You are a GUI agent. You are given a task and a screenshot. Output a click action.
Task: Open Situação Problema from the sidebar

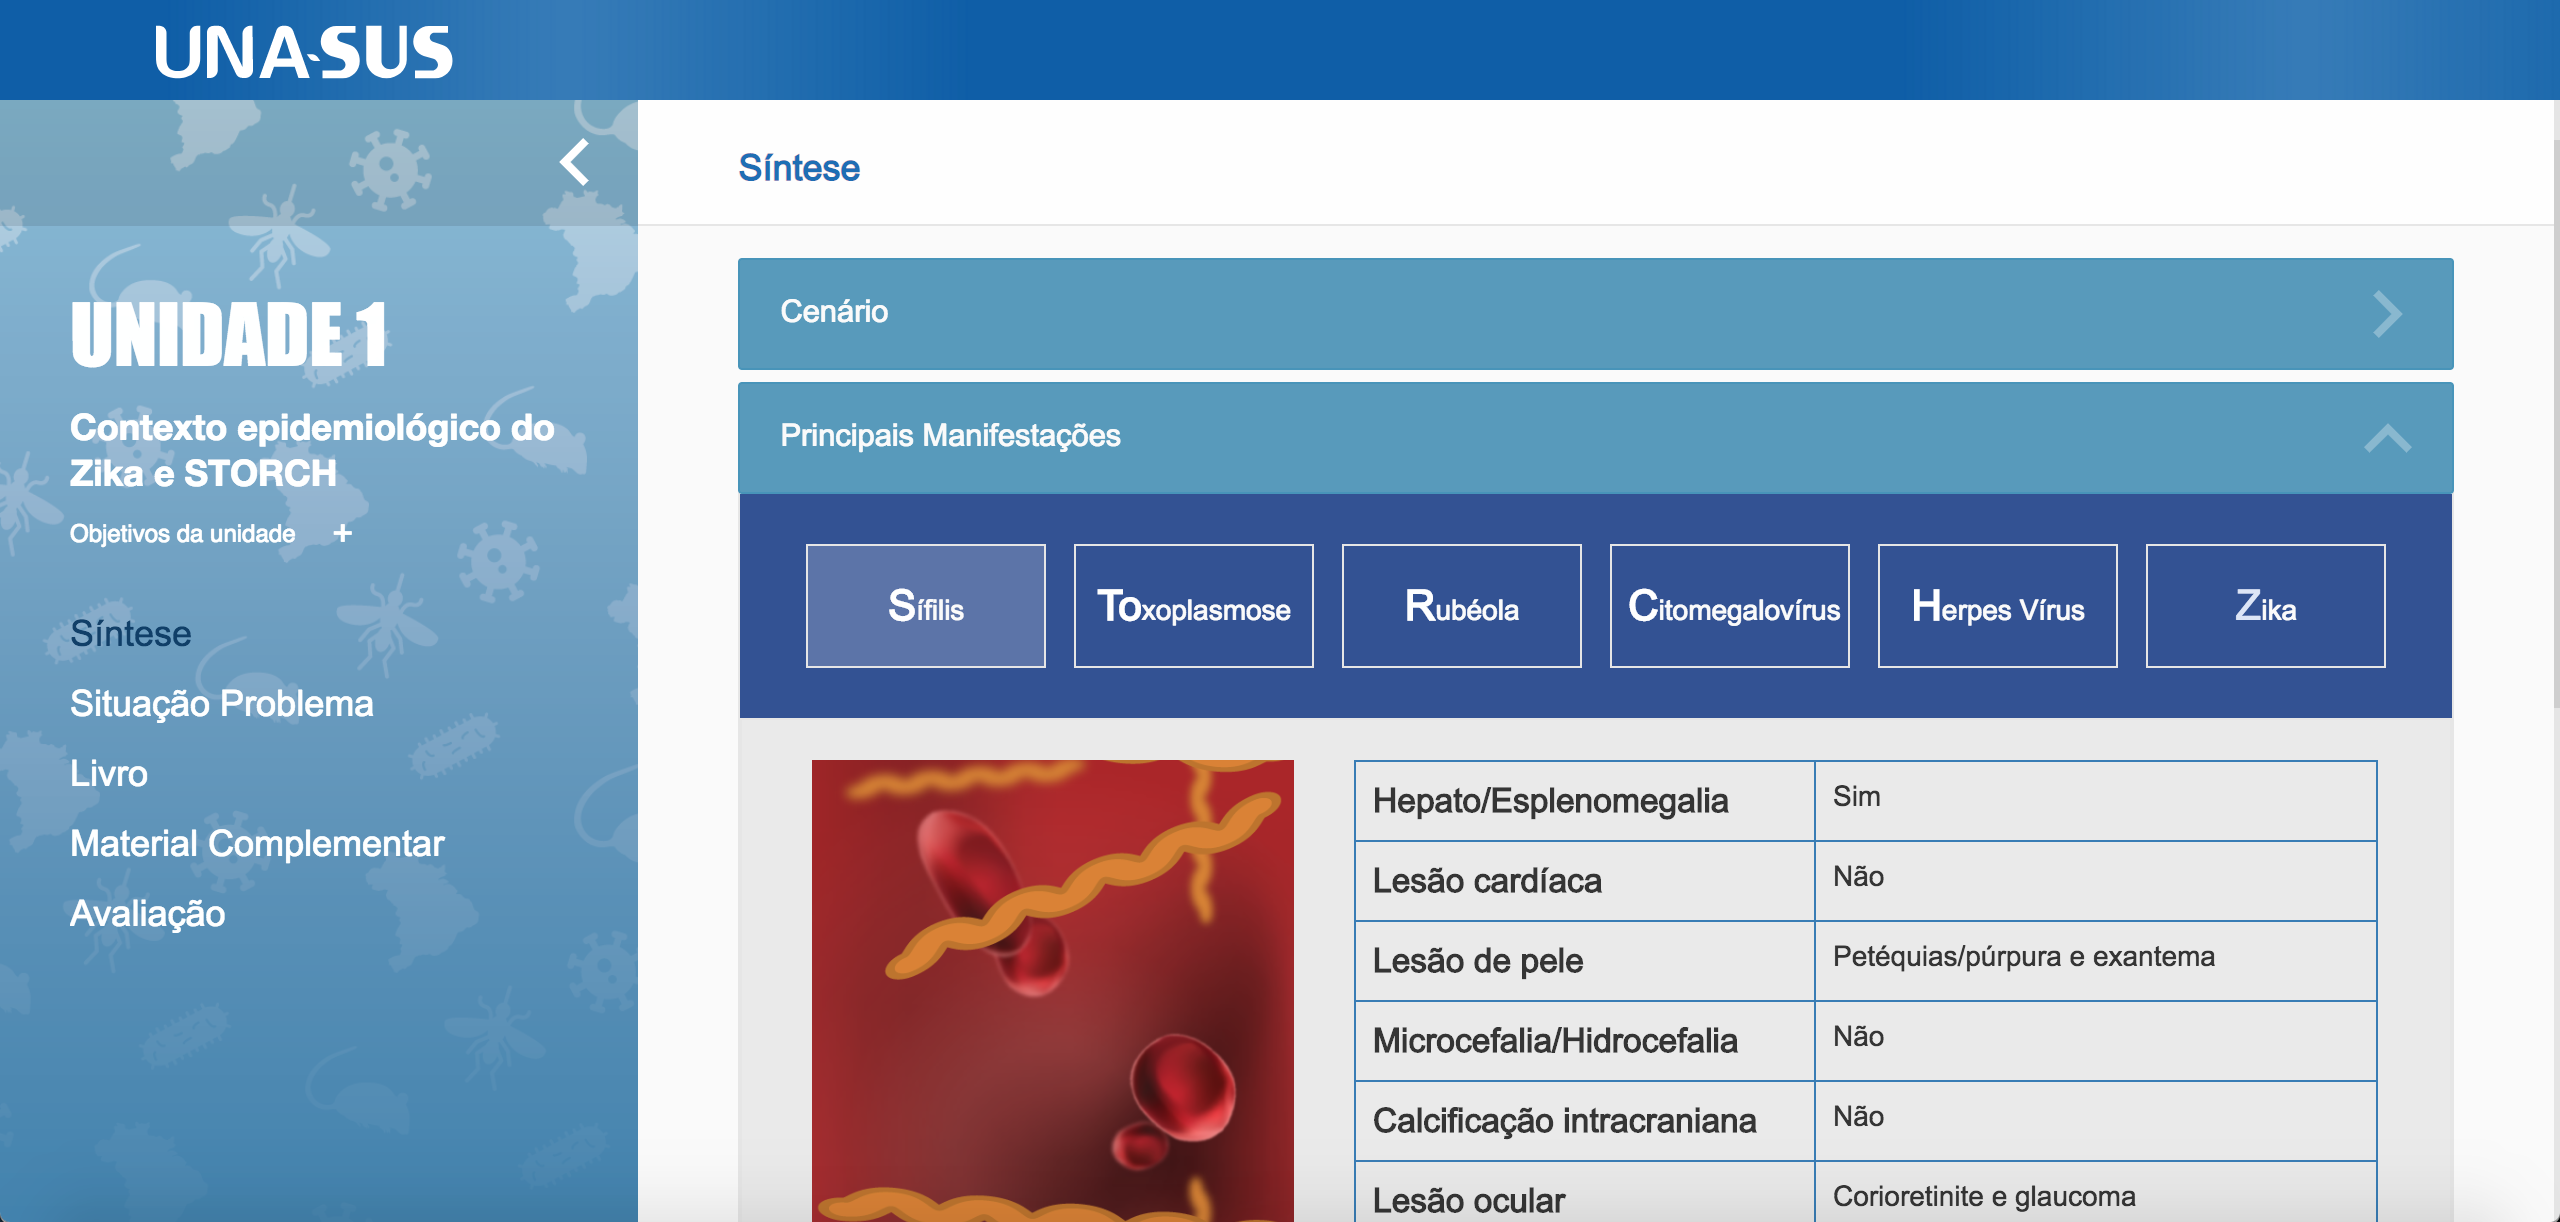[x=221, y=703]
